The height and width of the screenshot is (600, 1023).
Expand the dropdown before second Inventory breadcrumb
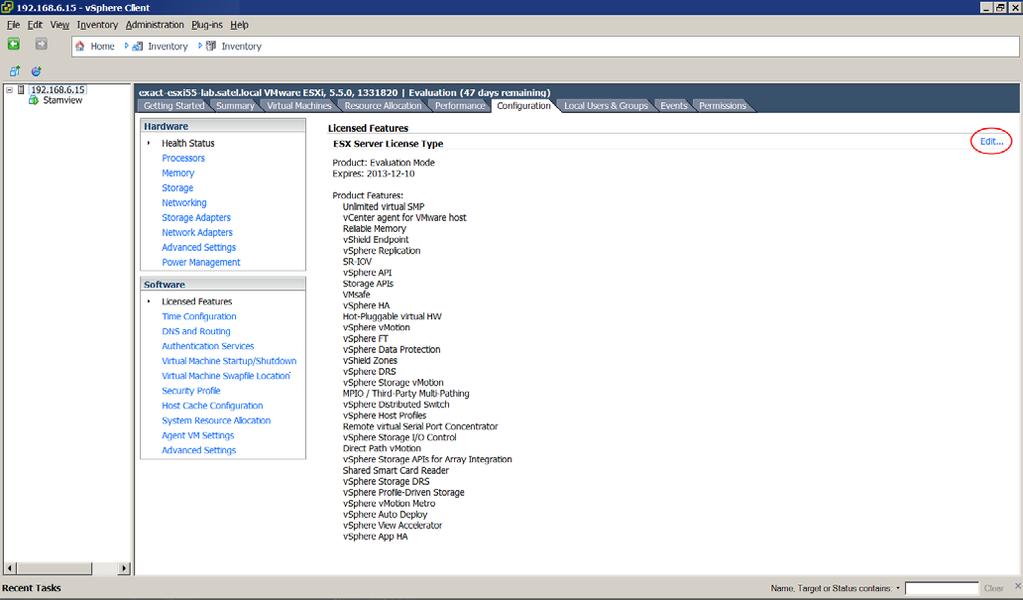(200, 46)
